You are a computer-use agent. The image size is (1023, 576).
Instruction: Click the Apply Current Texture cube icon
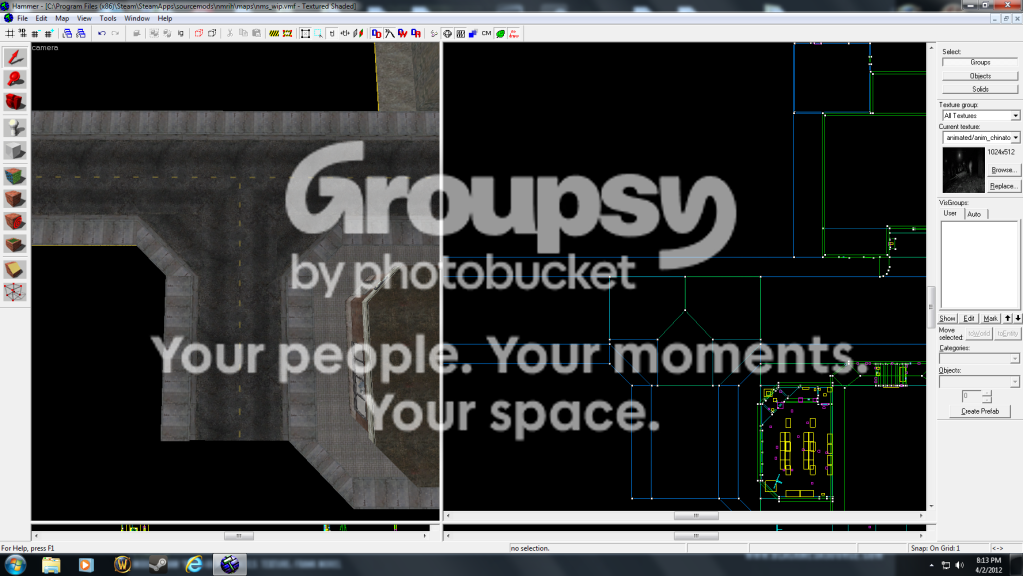[x=15, y=198]
